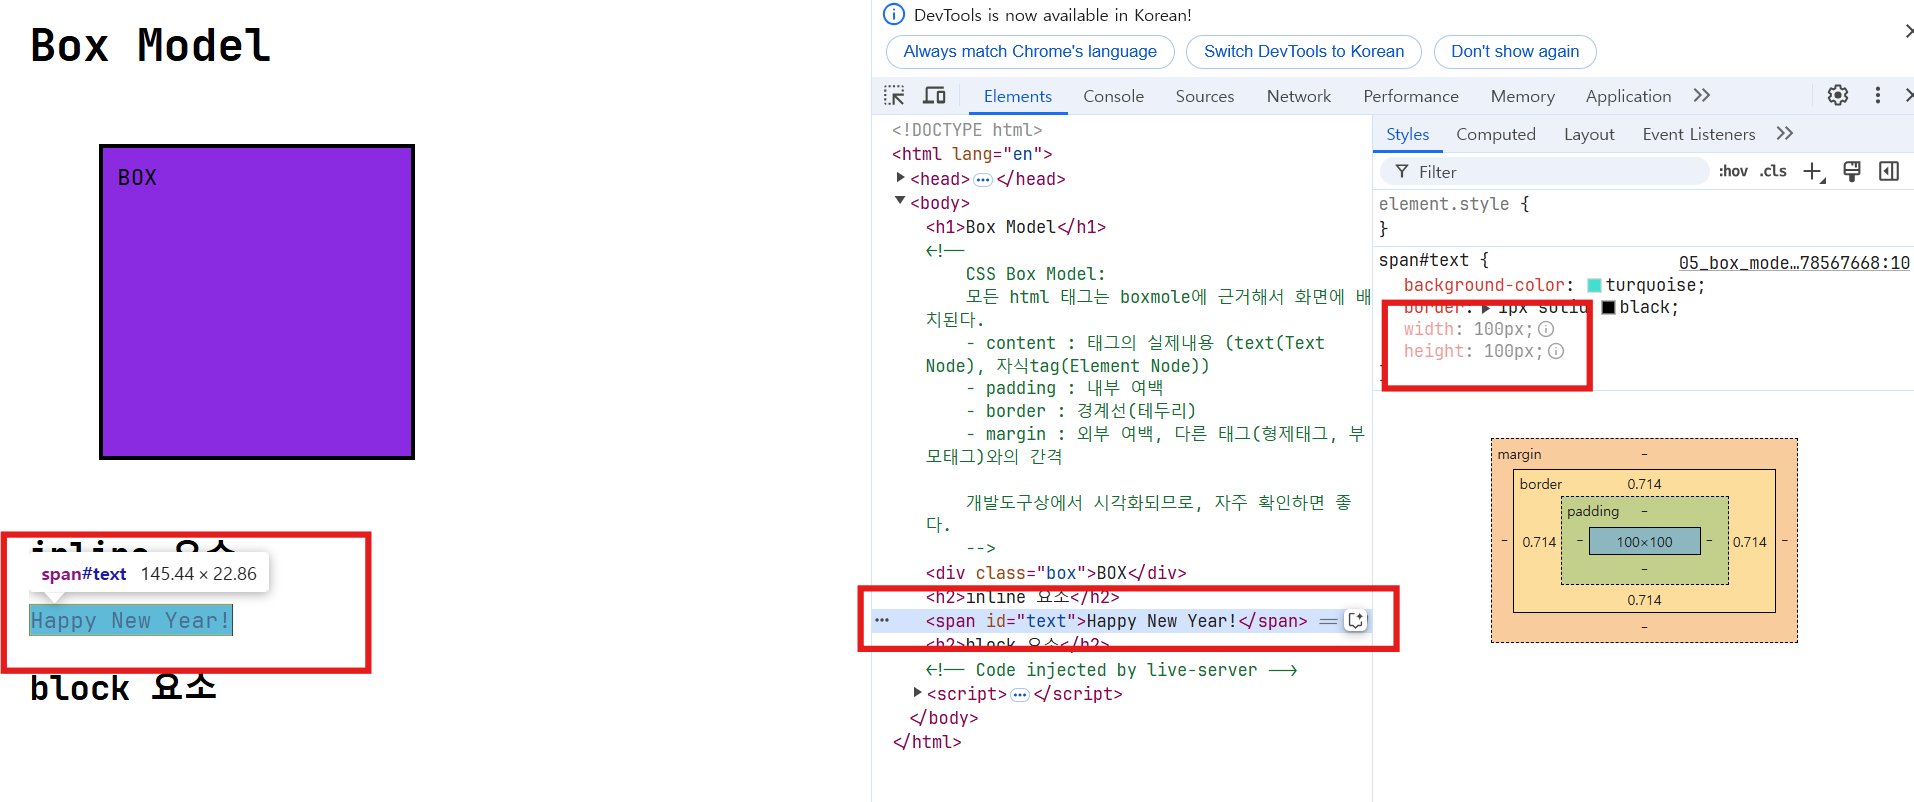This screenshot has height=802, width=1914.
Task: Open the Network tab
Action: pos(1298,96)
